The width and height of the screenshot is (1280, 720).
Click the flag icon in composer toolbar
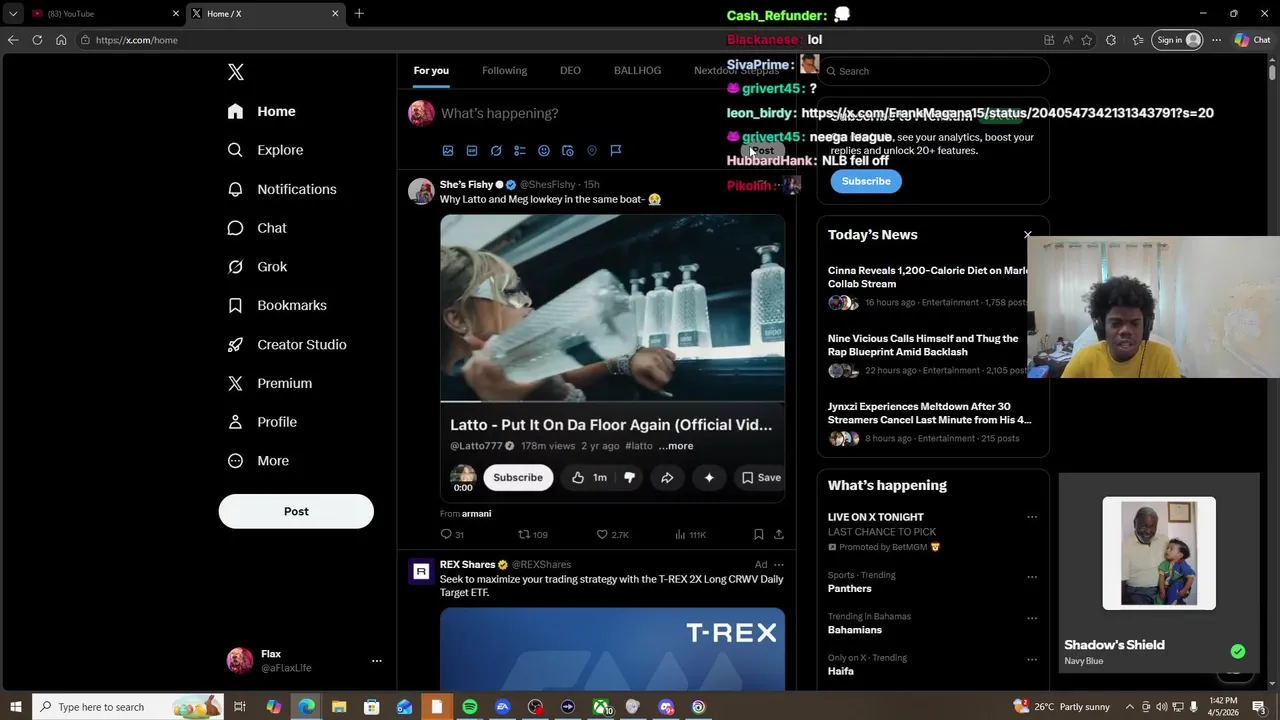[x=616, y=151]
